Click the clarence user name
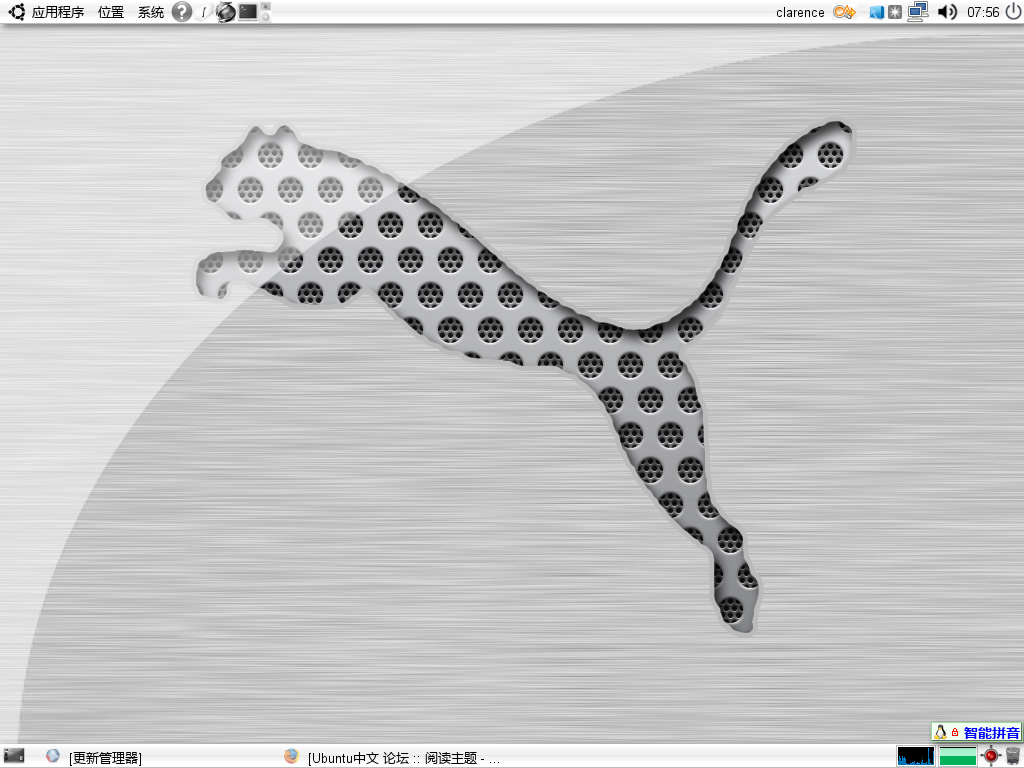Screen dimensions: 1024x768 pyautogui.click(x=800, y=12)
